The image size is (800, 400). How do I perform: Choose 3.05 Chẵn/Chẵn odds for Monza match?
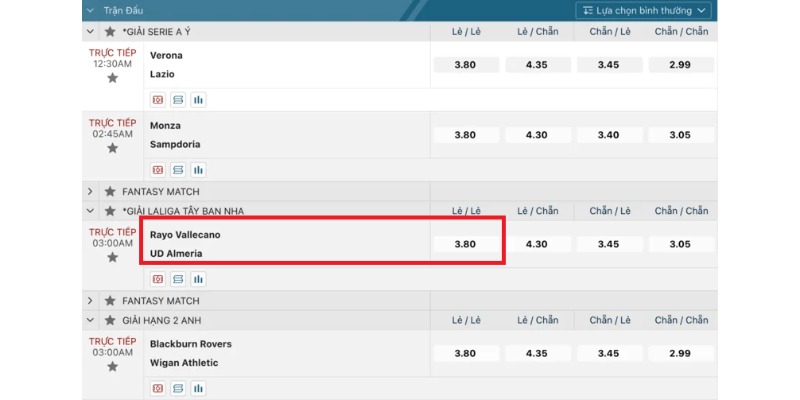click(680, 135)
